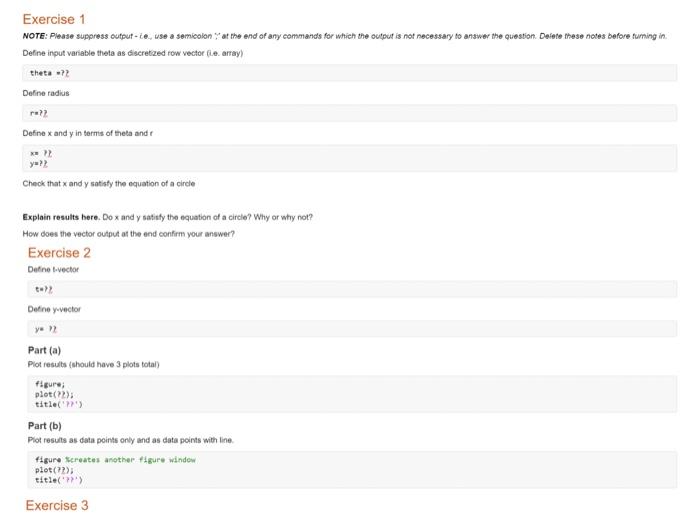The height and width of the screenshot is (519, 700).
Task: Click 'plot(??);' line in Part (a)
Action: [x=54, y=394]
